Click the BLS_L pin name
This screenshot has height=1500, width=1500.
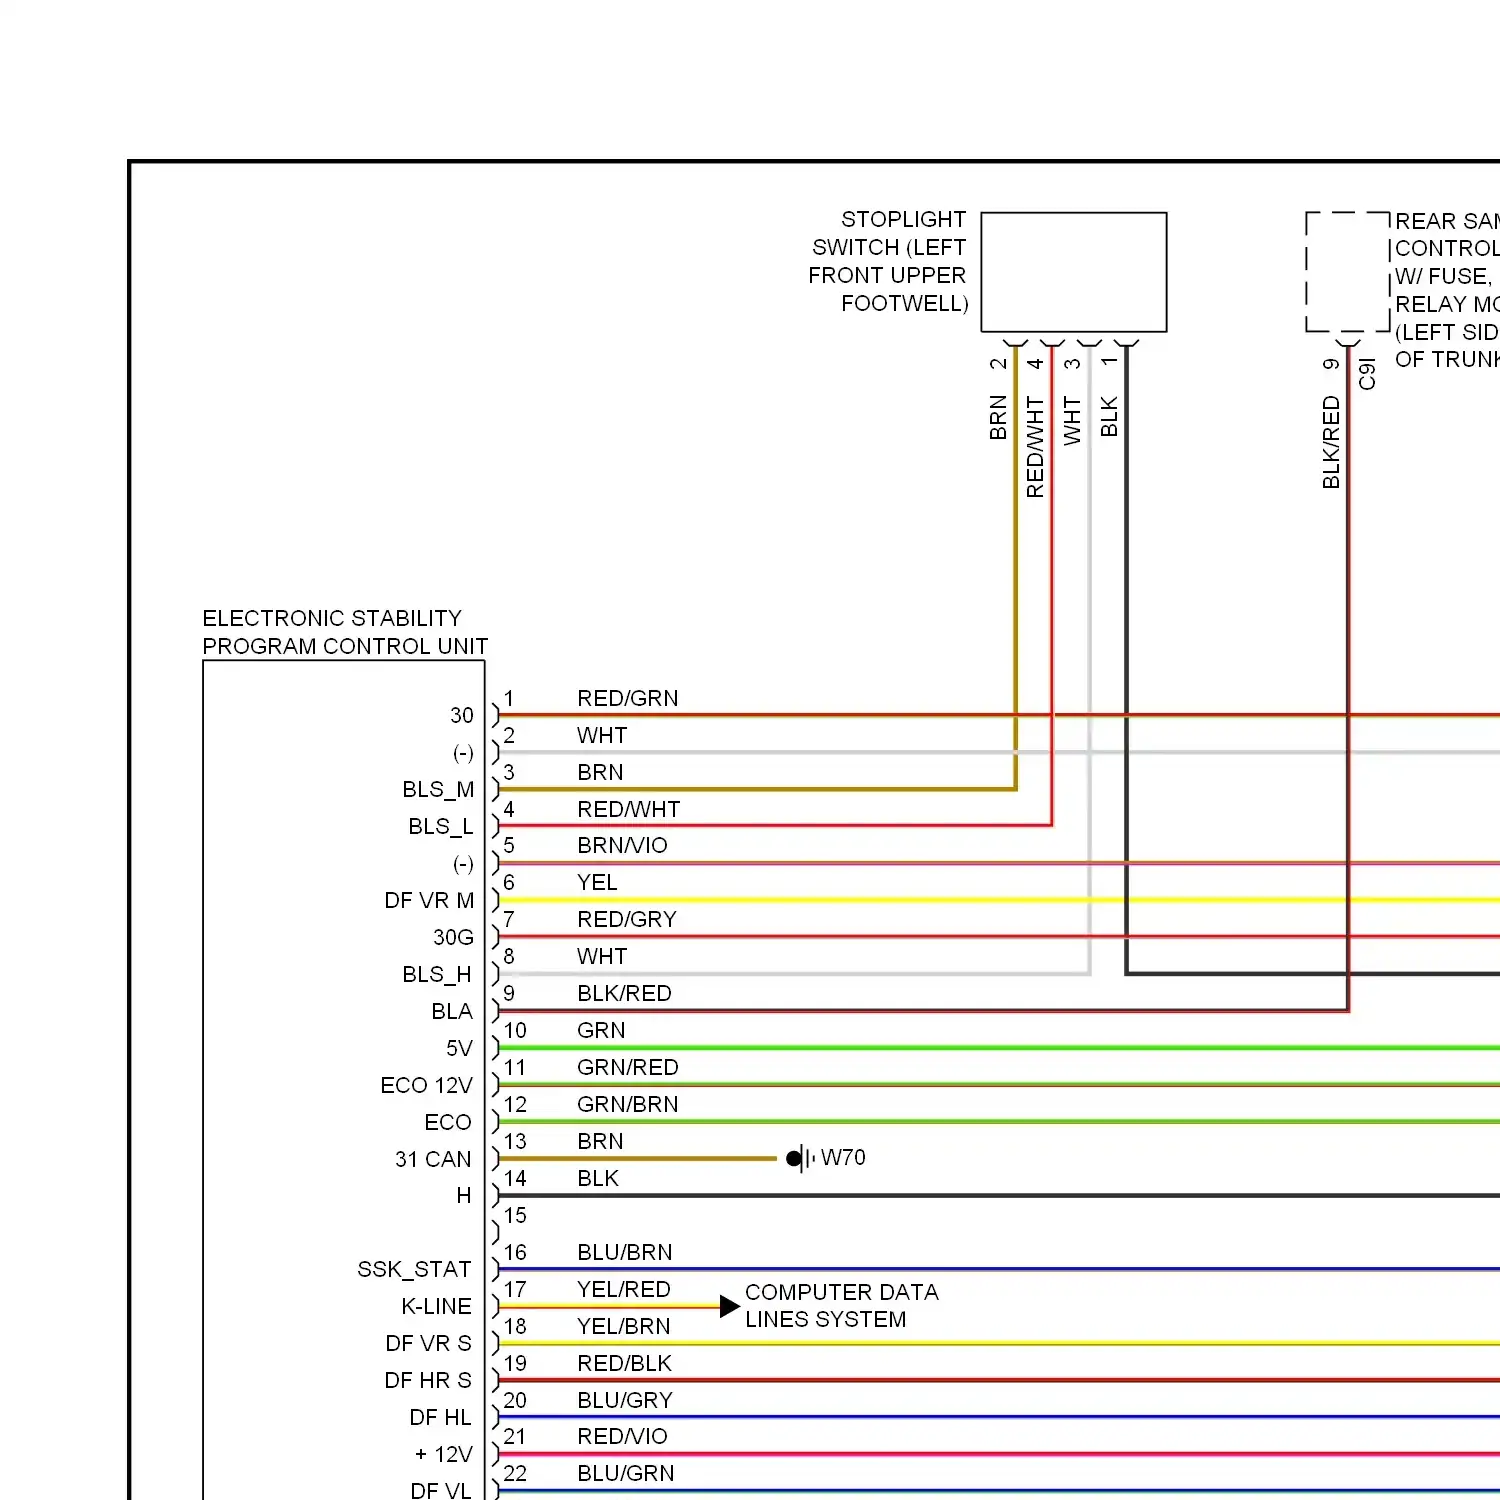click(440, 826)
